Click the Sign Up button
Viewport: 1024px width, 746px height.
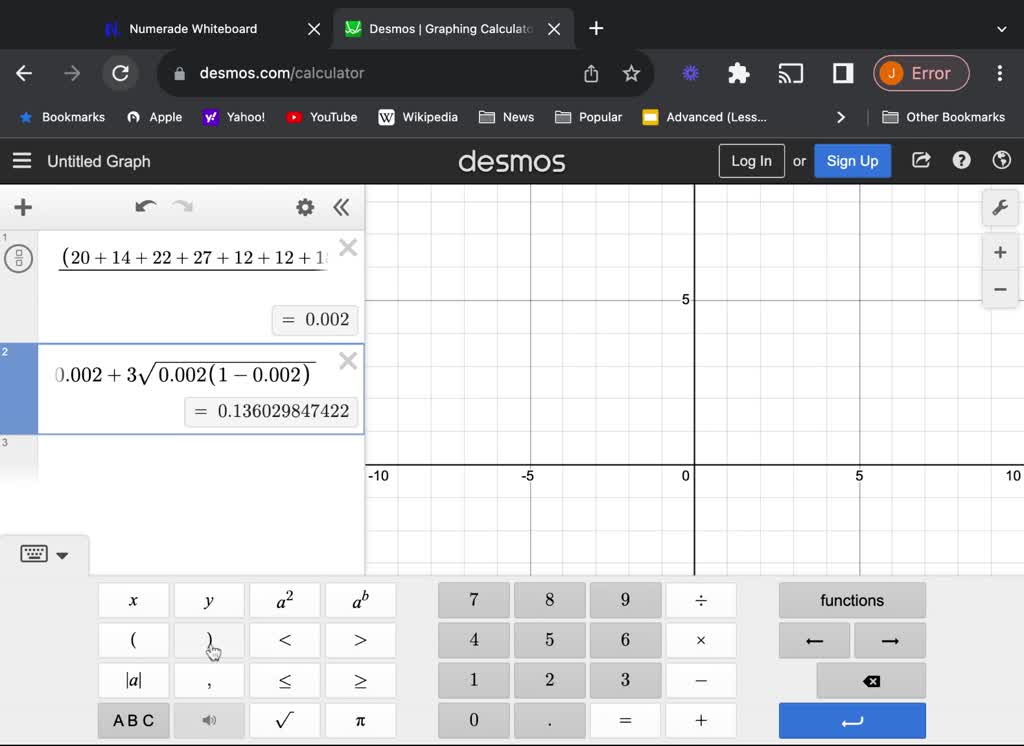852,160
